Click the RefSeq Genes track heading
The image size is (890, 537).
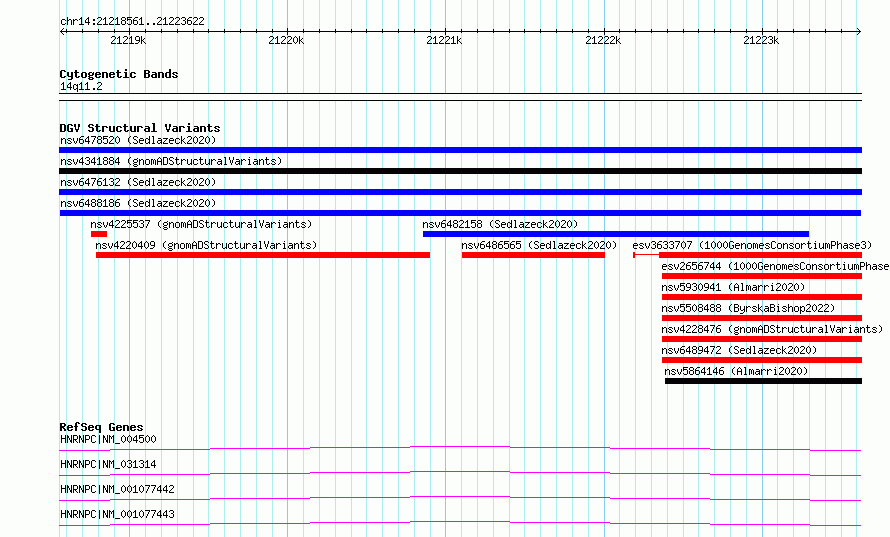coord(101,427)
